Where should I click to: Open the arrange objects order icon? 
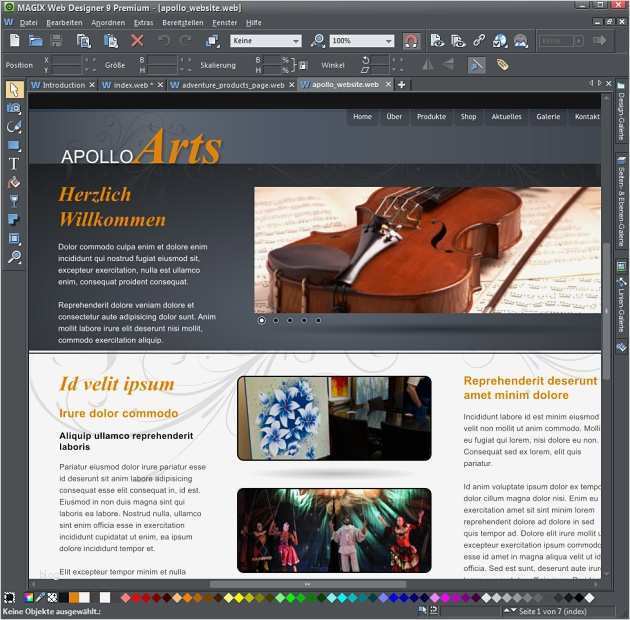click(x=213, y=41)
